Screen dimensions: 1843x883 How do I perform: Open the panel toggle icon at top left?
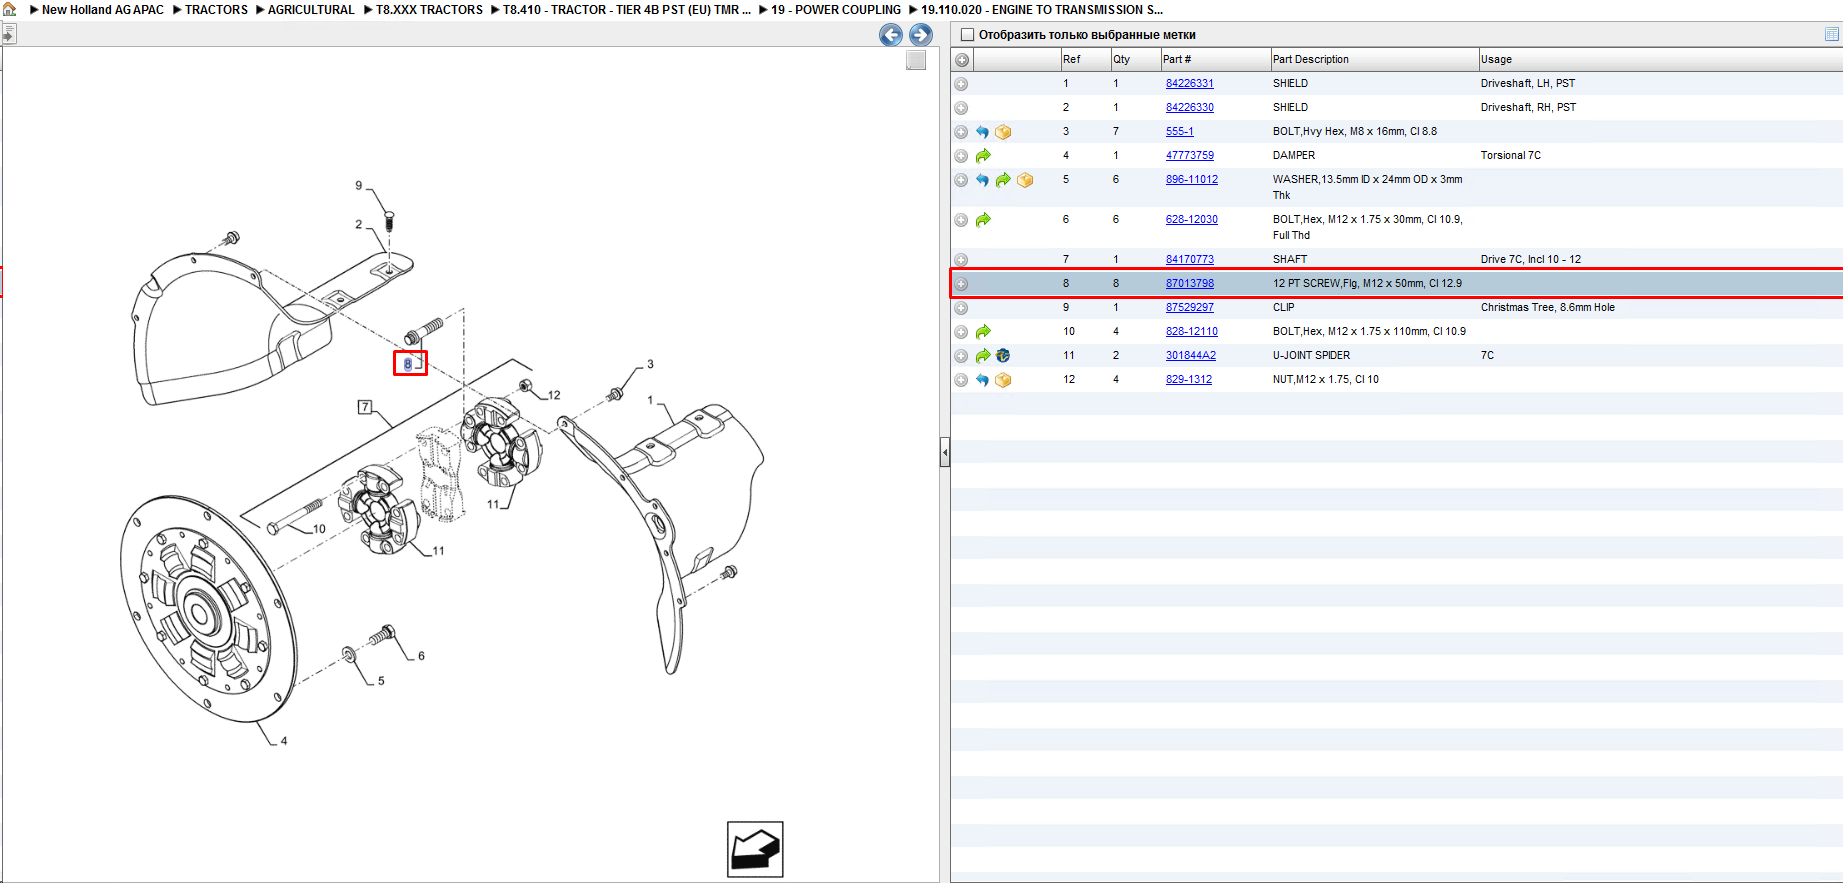[8, 34]
